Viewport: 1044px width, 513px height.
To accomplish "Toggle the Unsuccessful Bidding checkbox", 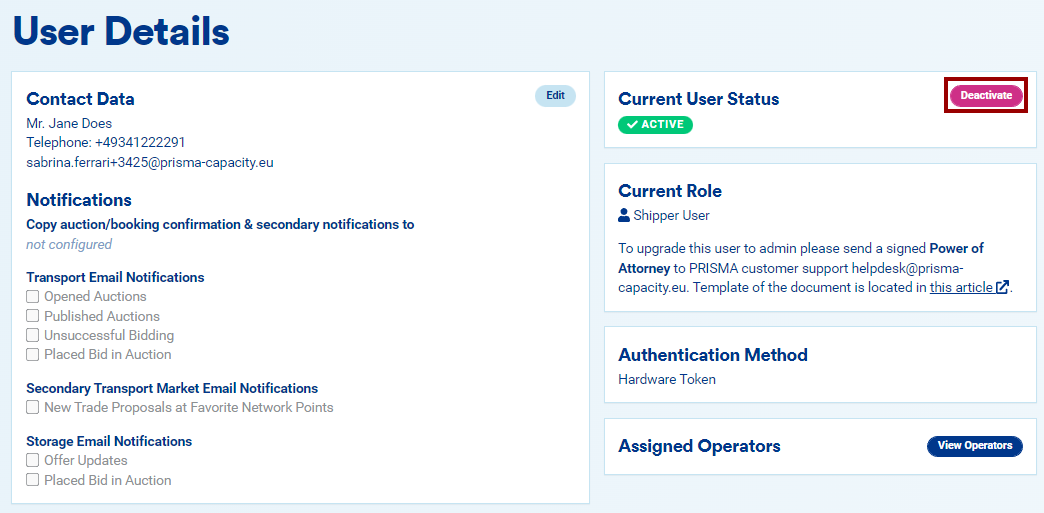I will coord(33,335).
